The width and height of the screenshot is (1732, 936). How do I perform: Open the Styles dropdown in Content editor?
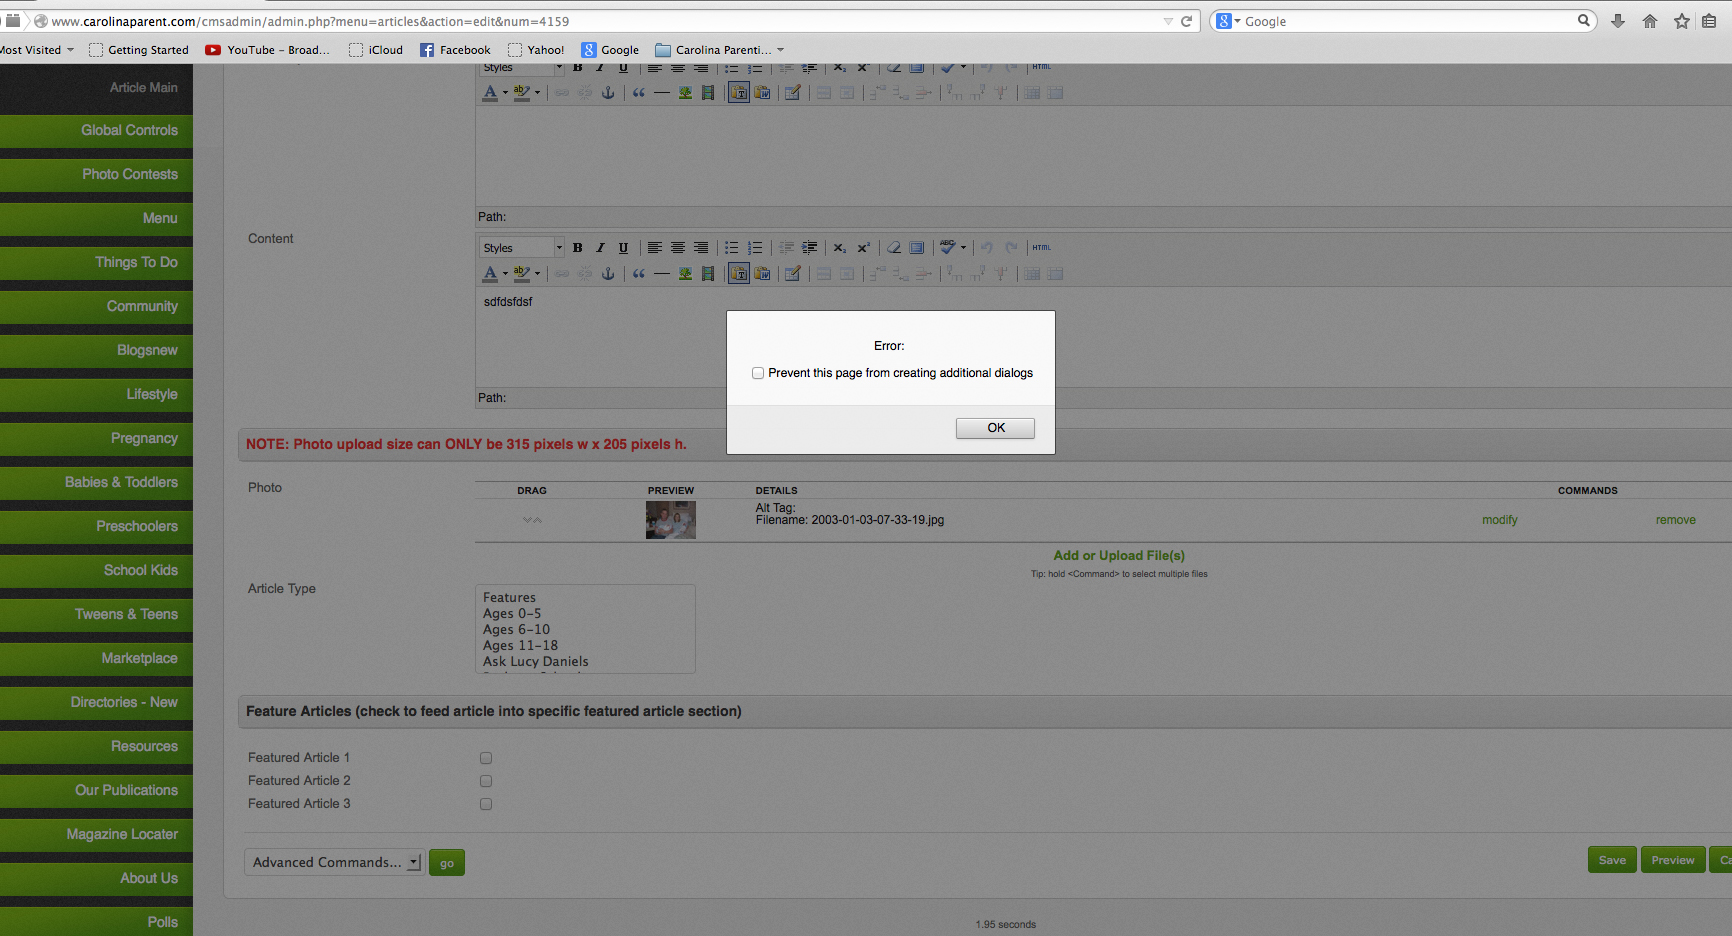click(x=522, y=248)
